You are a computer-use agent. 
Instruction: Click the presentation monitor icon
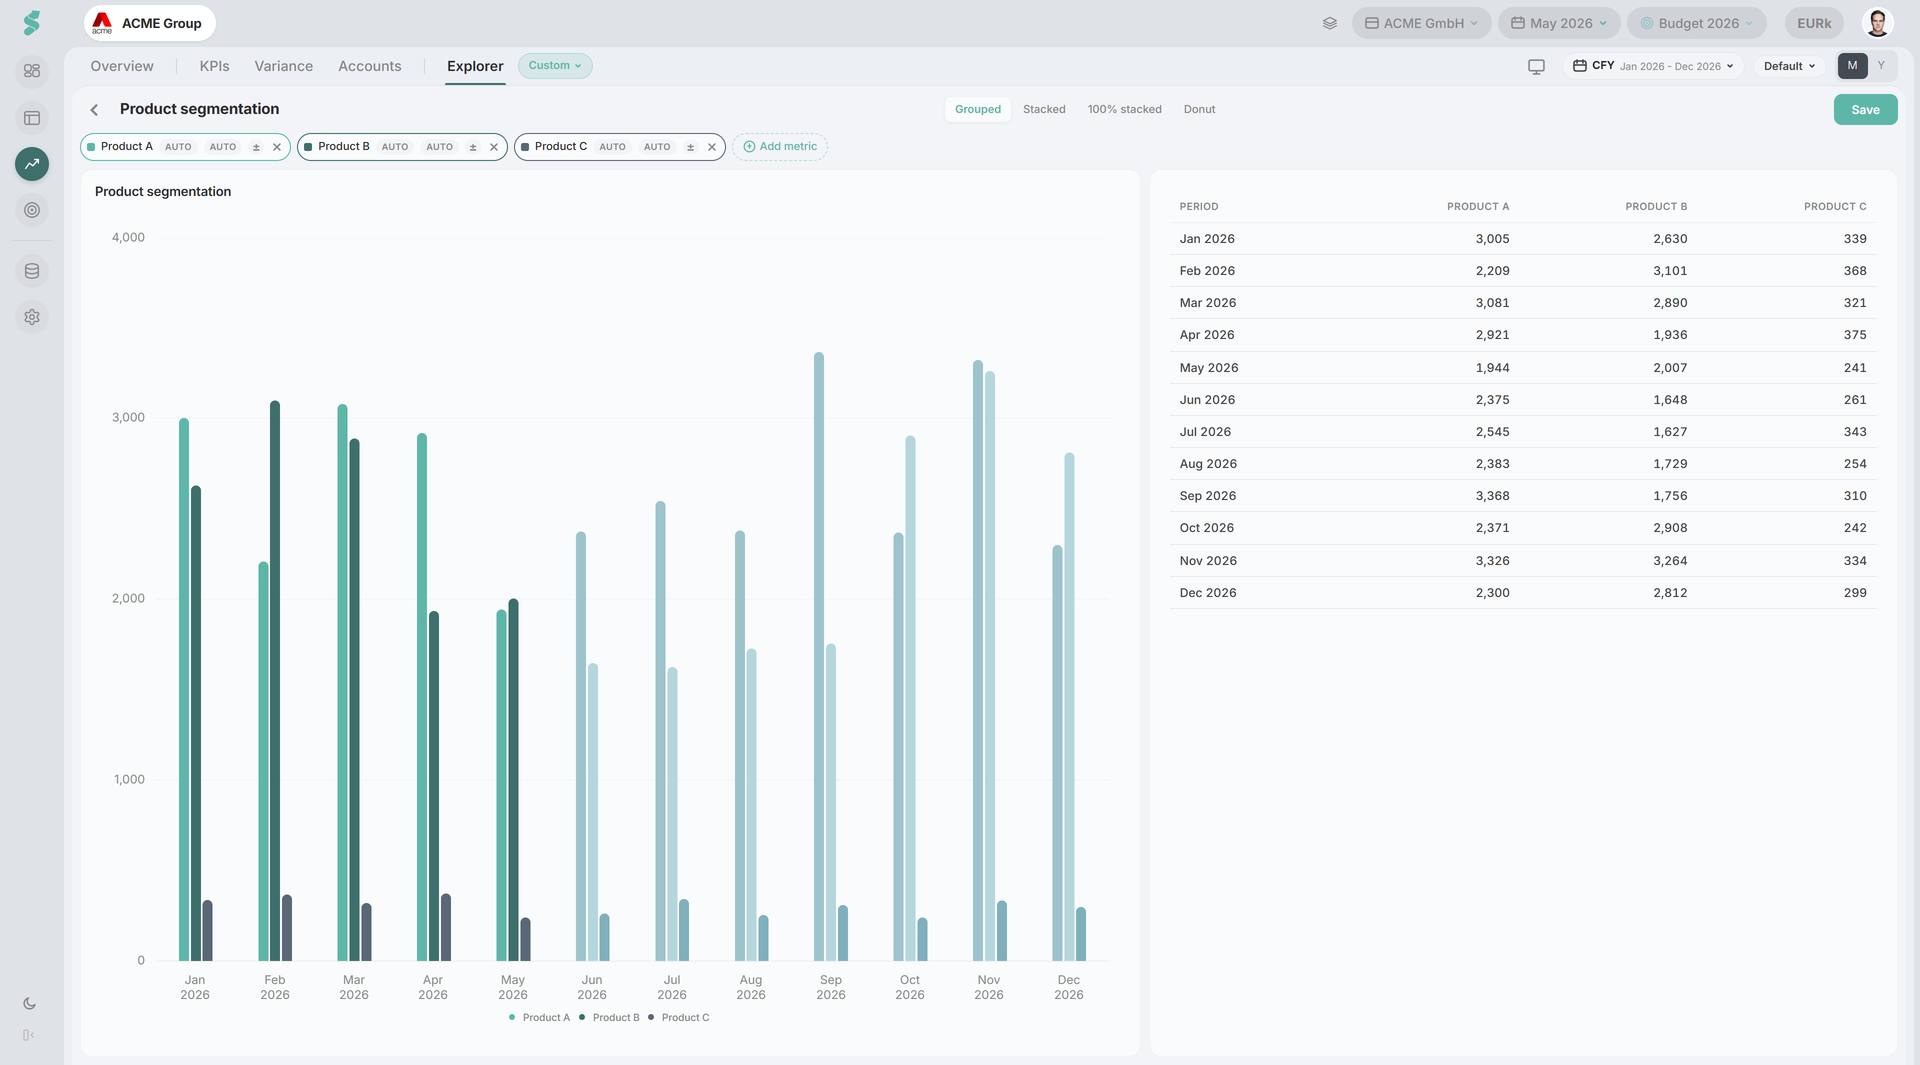(x=1536, y=66)
